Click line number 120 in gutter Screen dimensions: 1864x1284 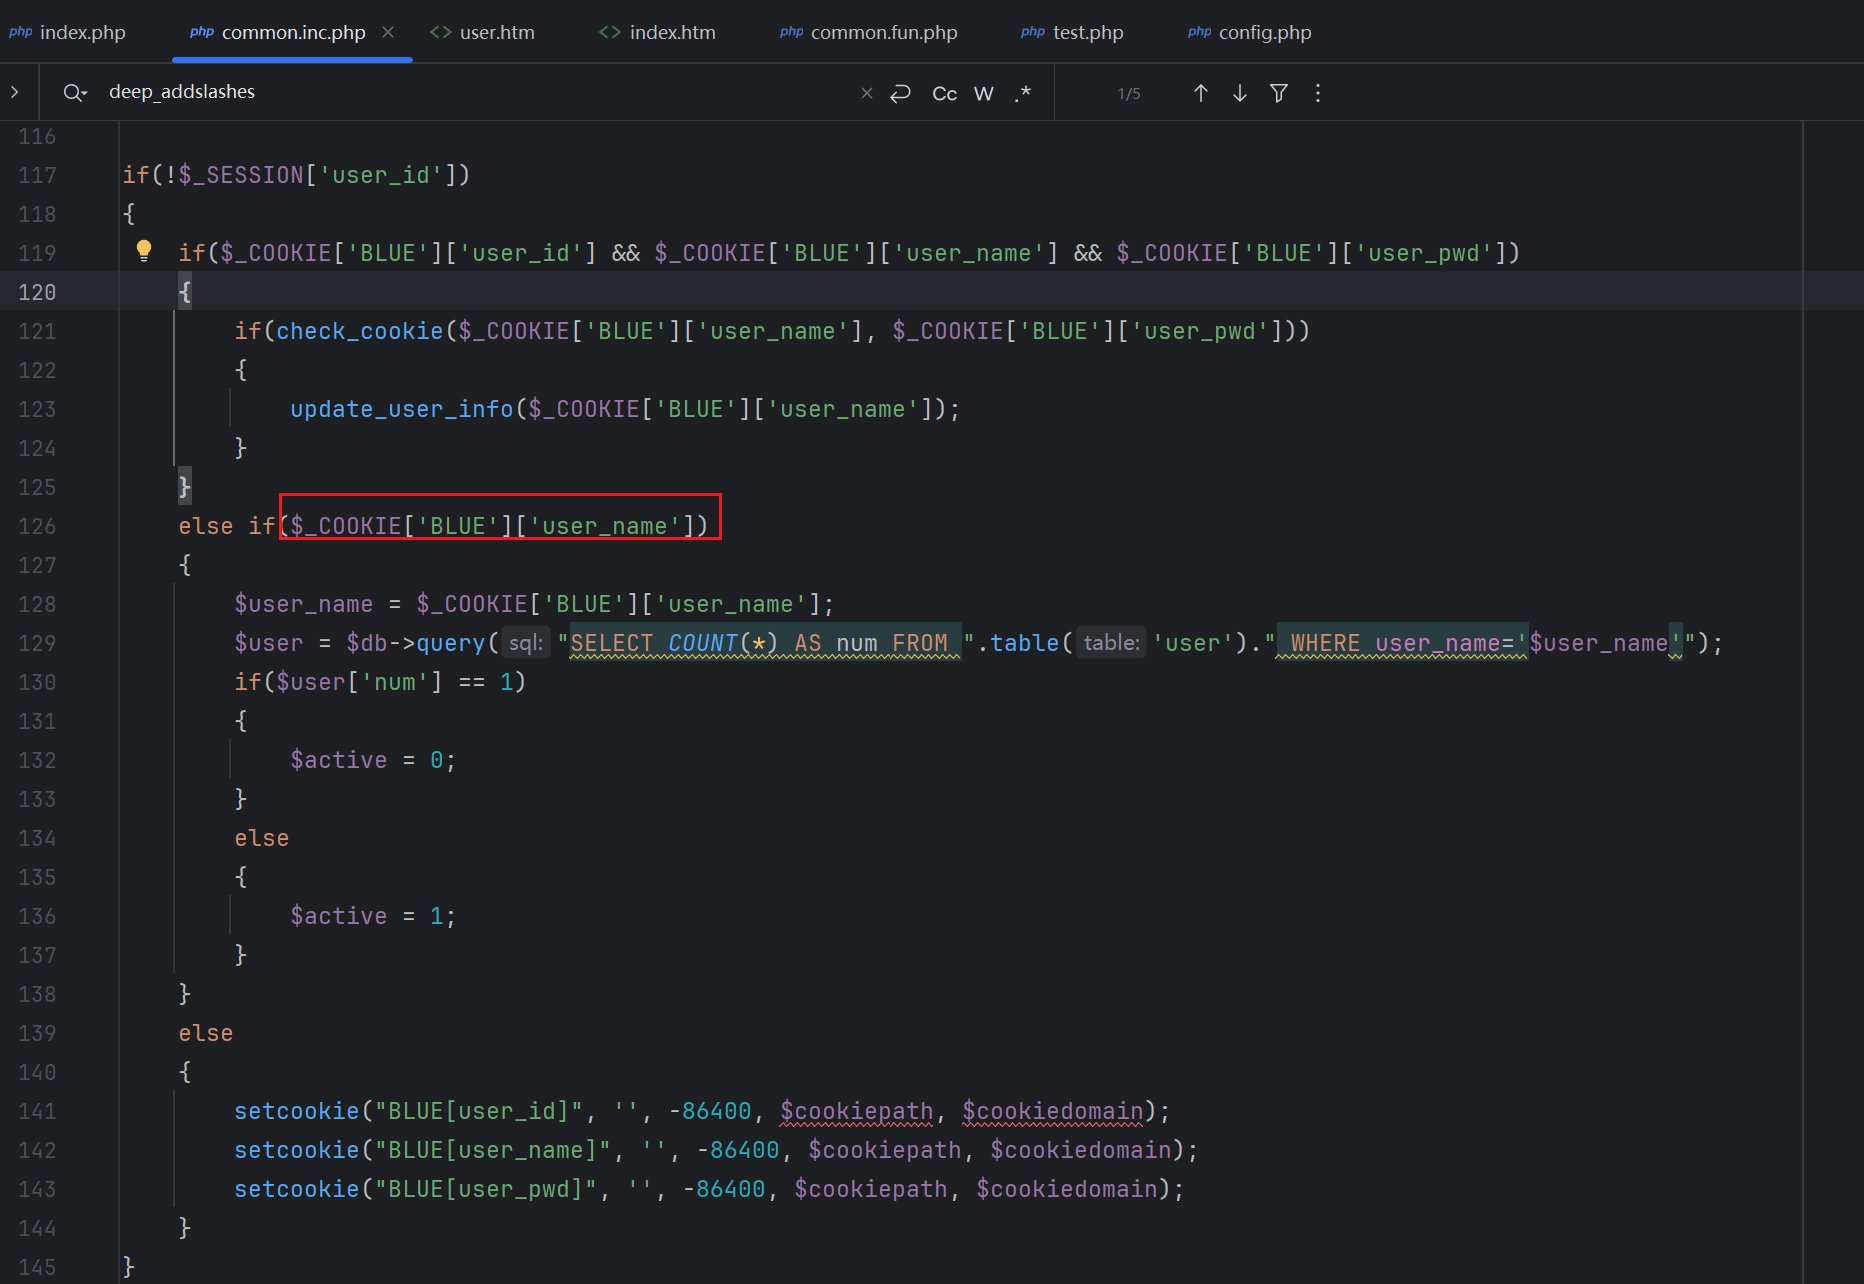tap(37, 292)
